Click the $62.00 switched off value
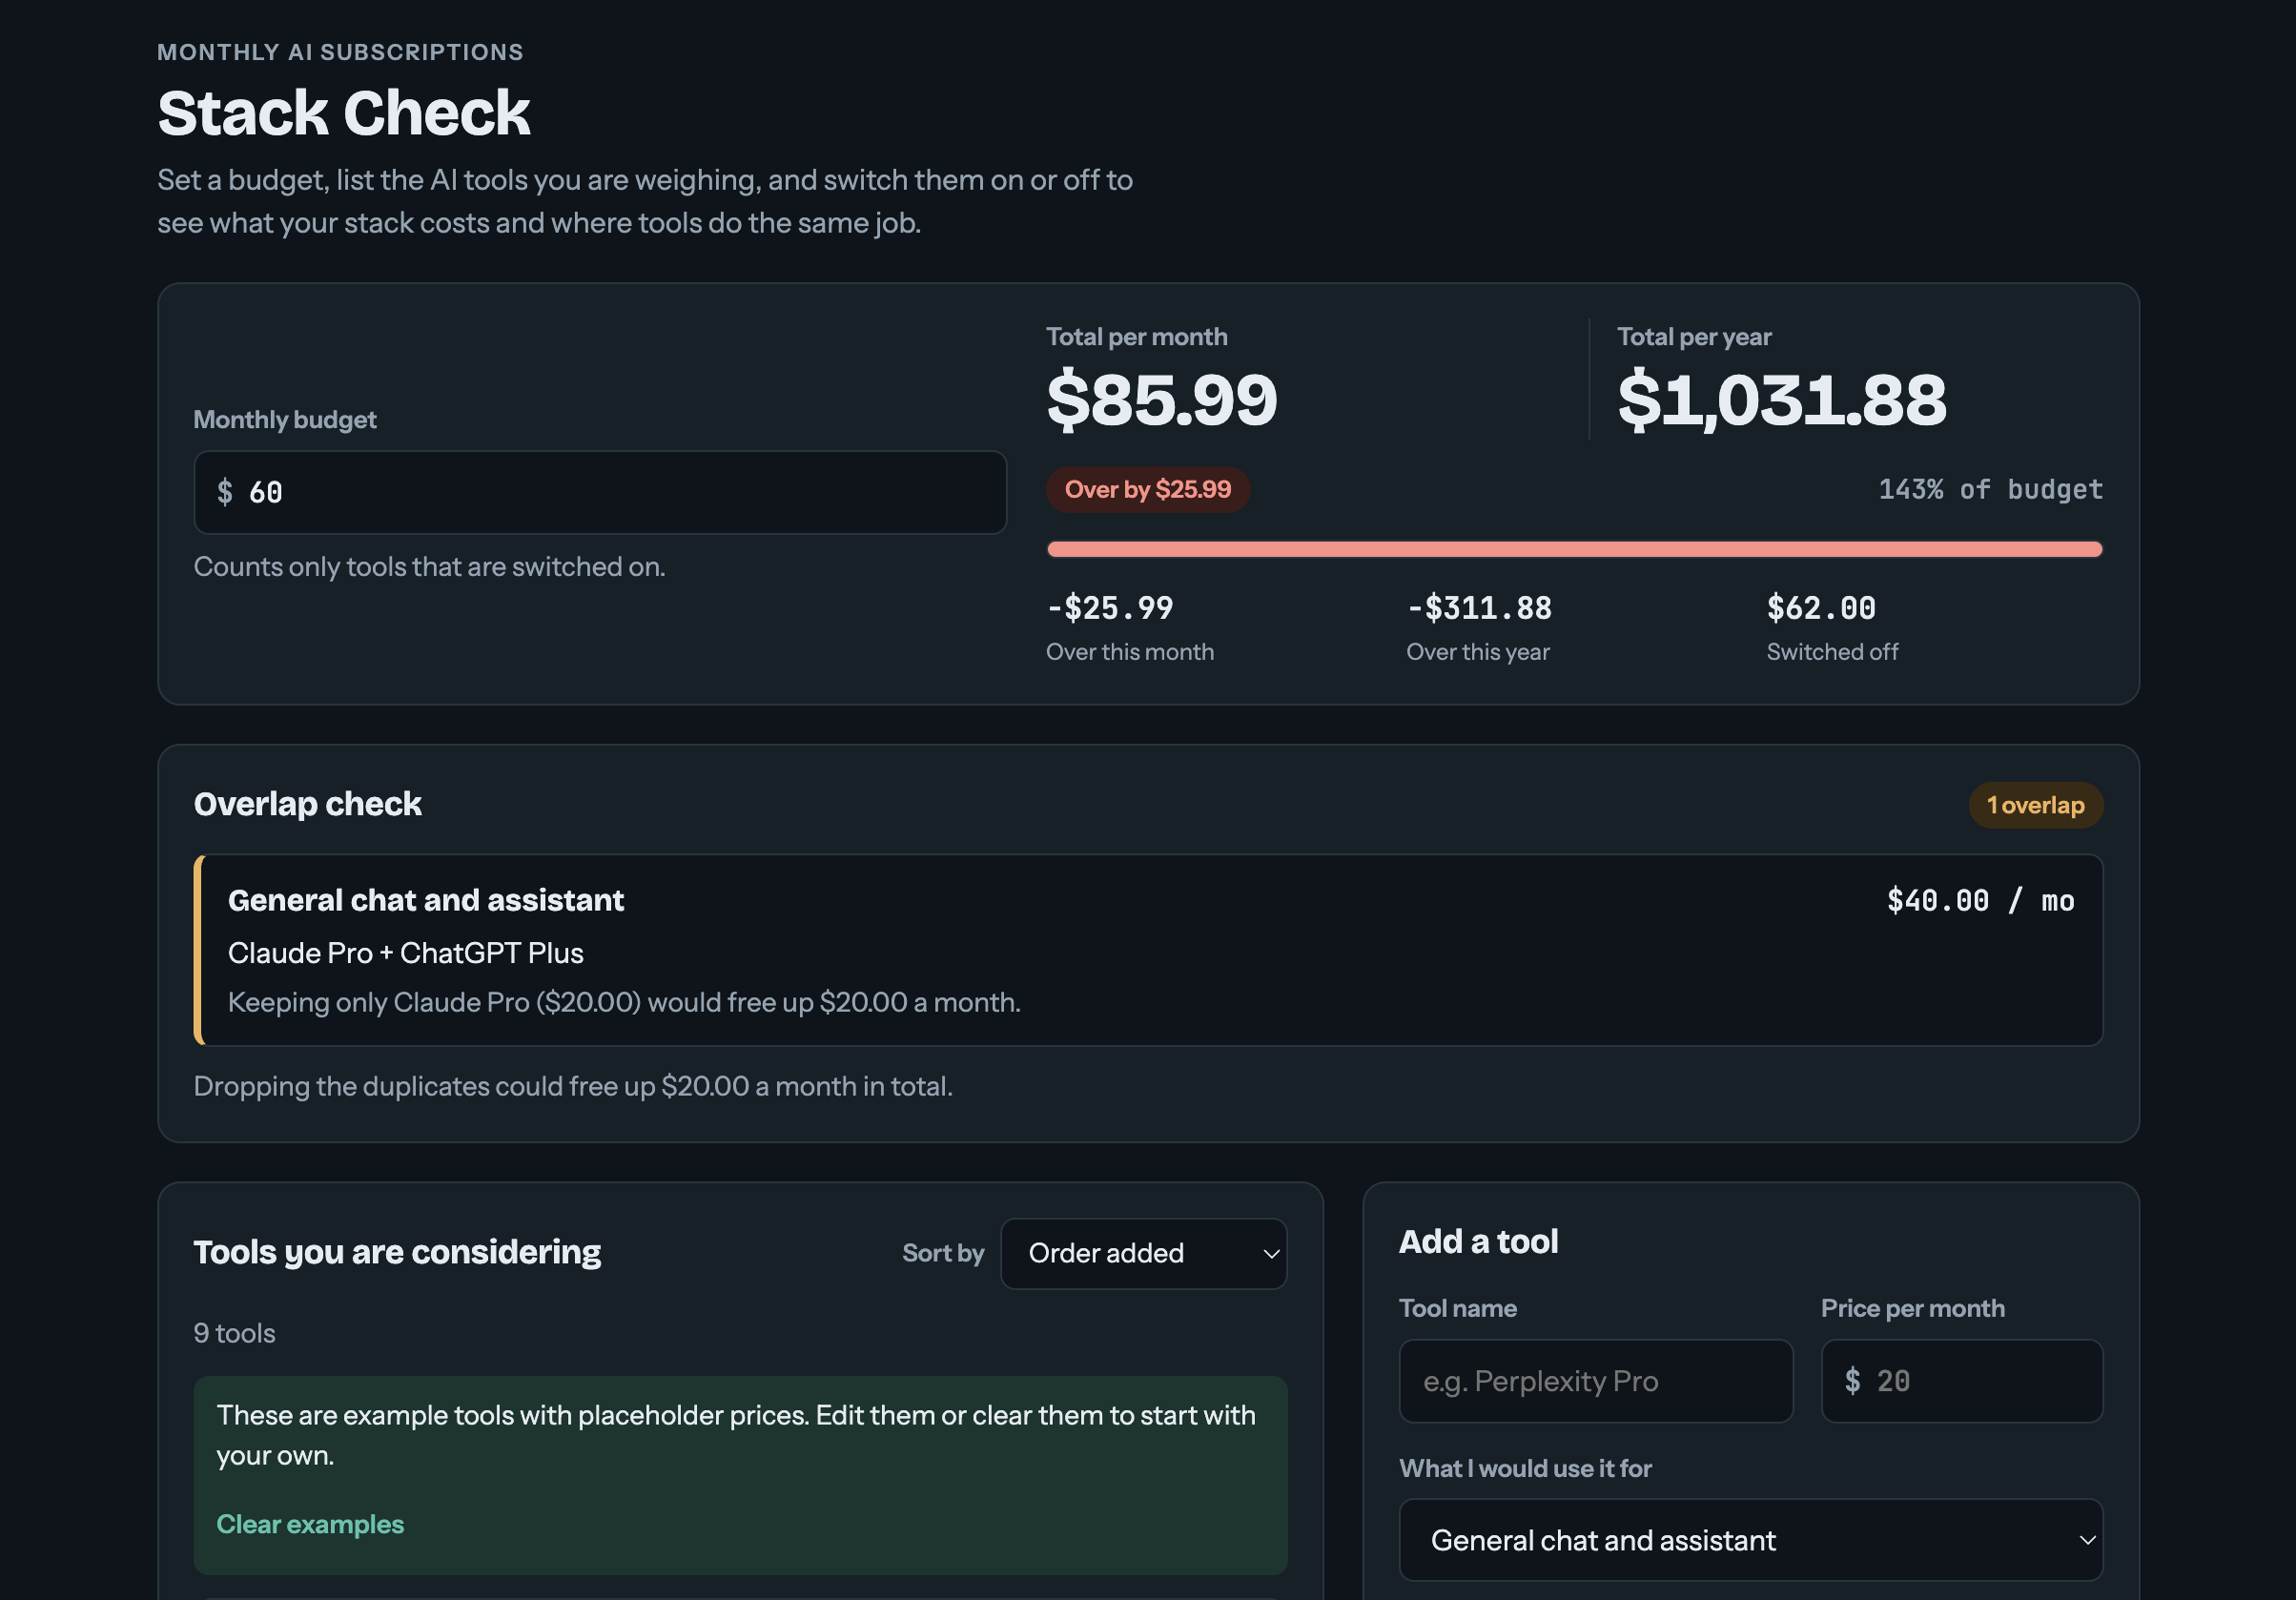This screenshot has width=2296, height=1600. click(x=1821, y=608)
